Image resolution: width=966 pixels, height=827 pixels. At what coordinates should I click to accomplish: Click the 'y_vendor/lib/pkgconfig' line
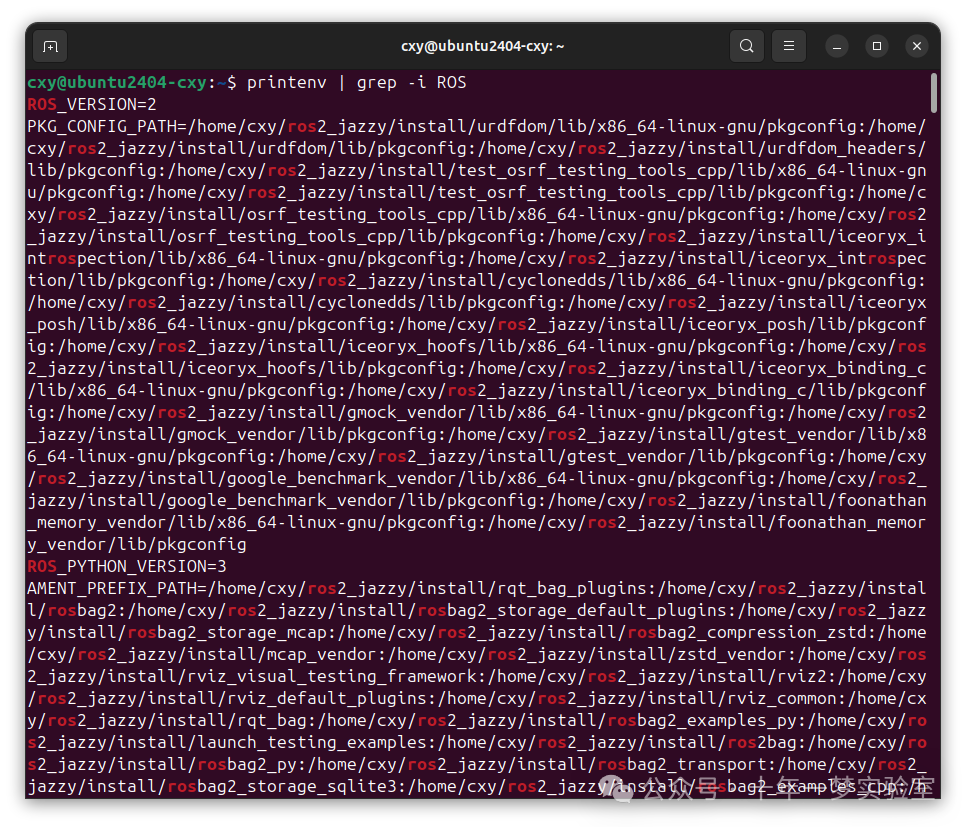click(137, 545)
